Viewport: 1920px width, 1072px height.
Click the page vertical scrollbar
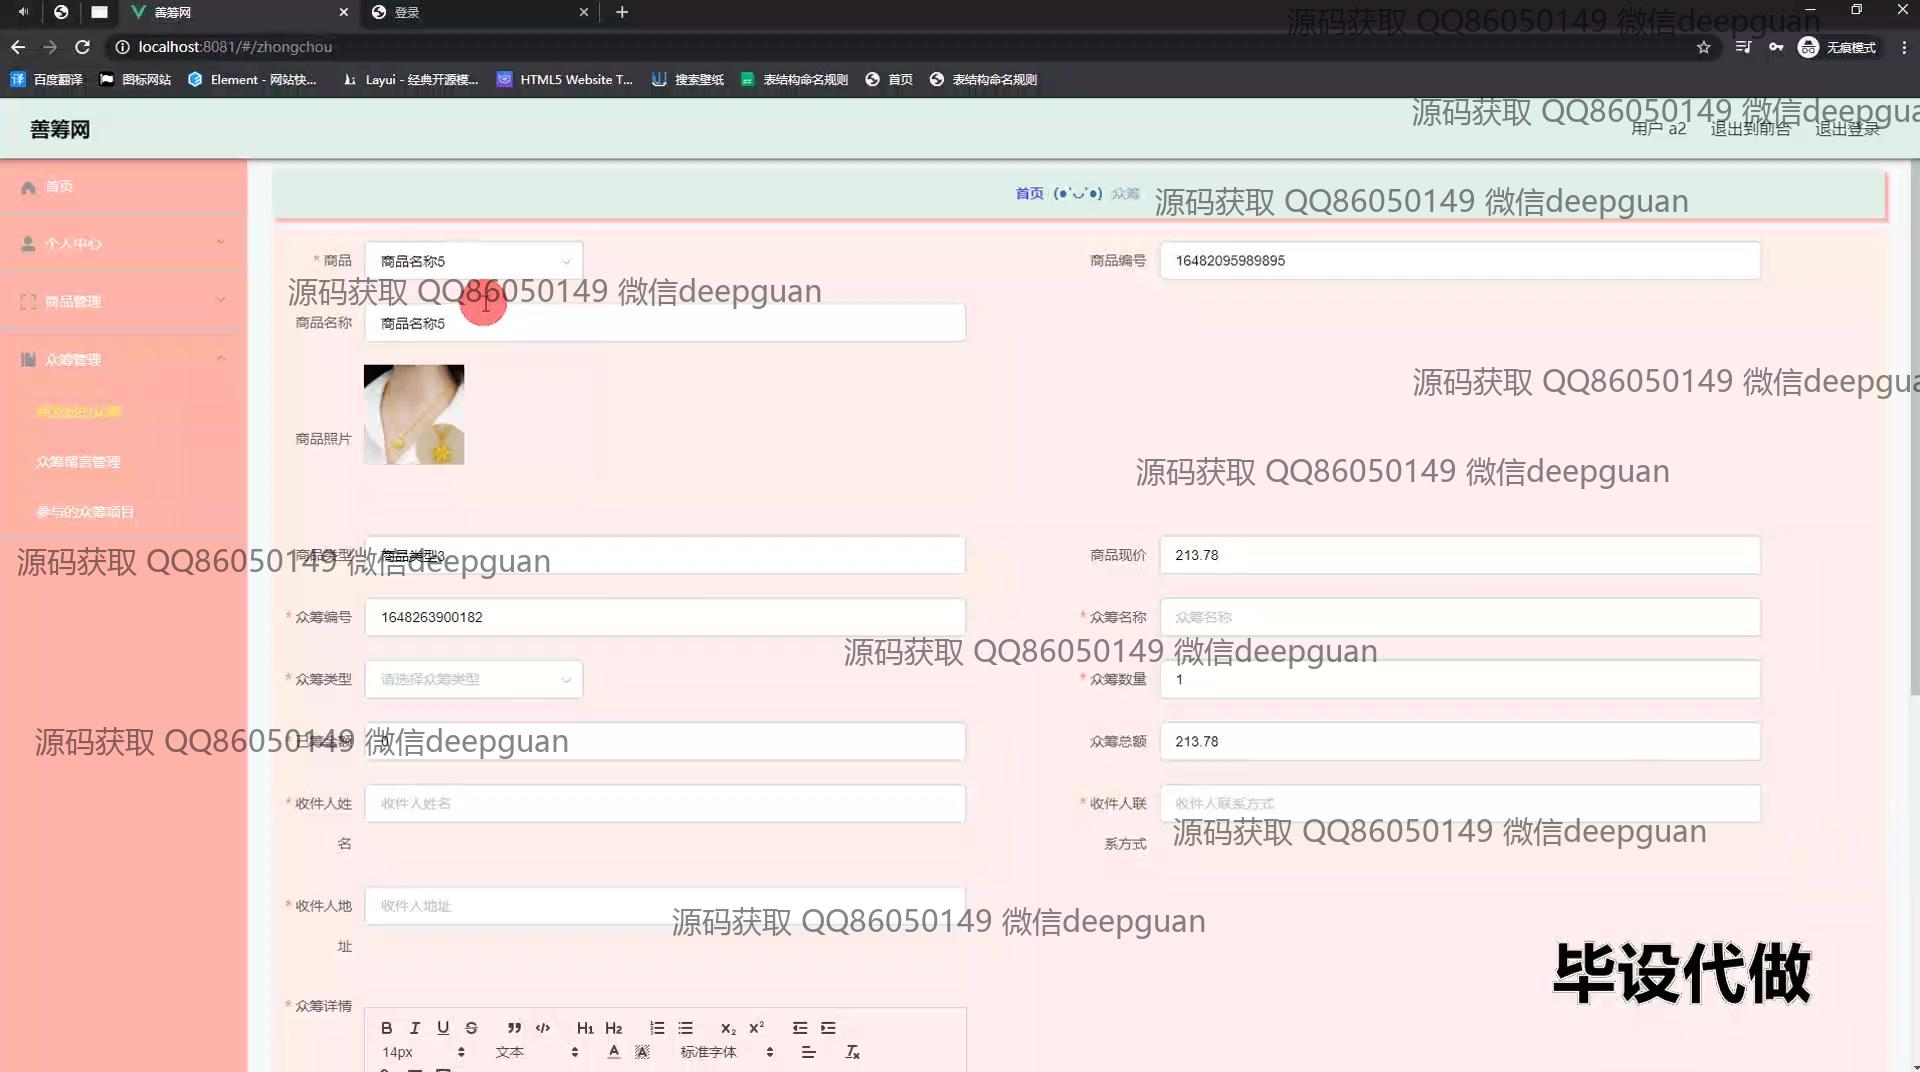(1914, 430)
